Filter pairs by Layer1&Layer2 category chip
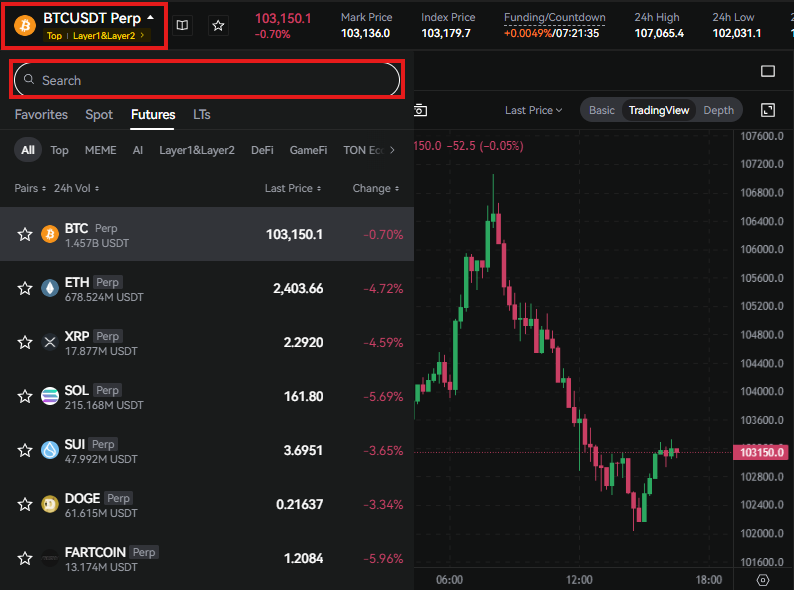Viewport: 794px width, 590px height. (196, 150)
